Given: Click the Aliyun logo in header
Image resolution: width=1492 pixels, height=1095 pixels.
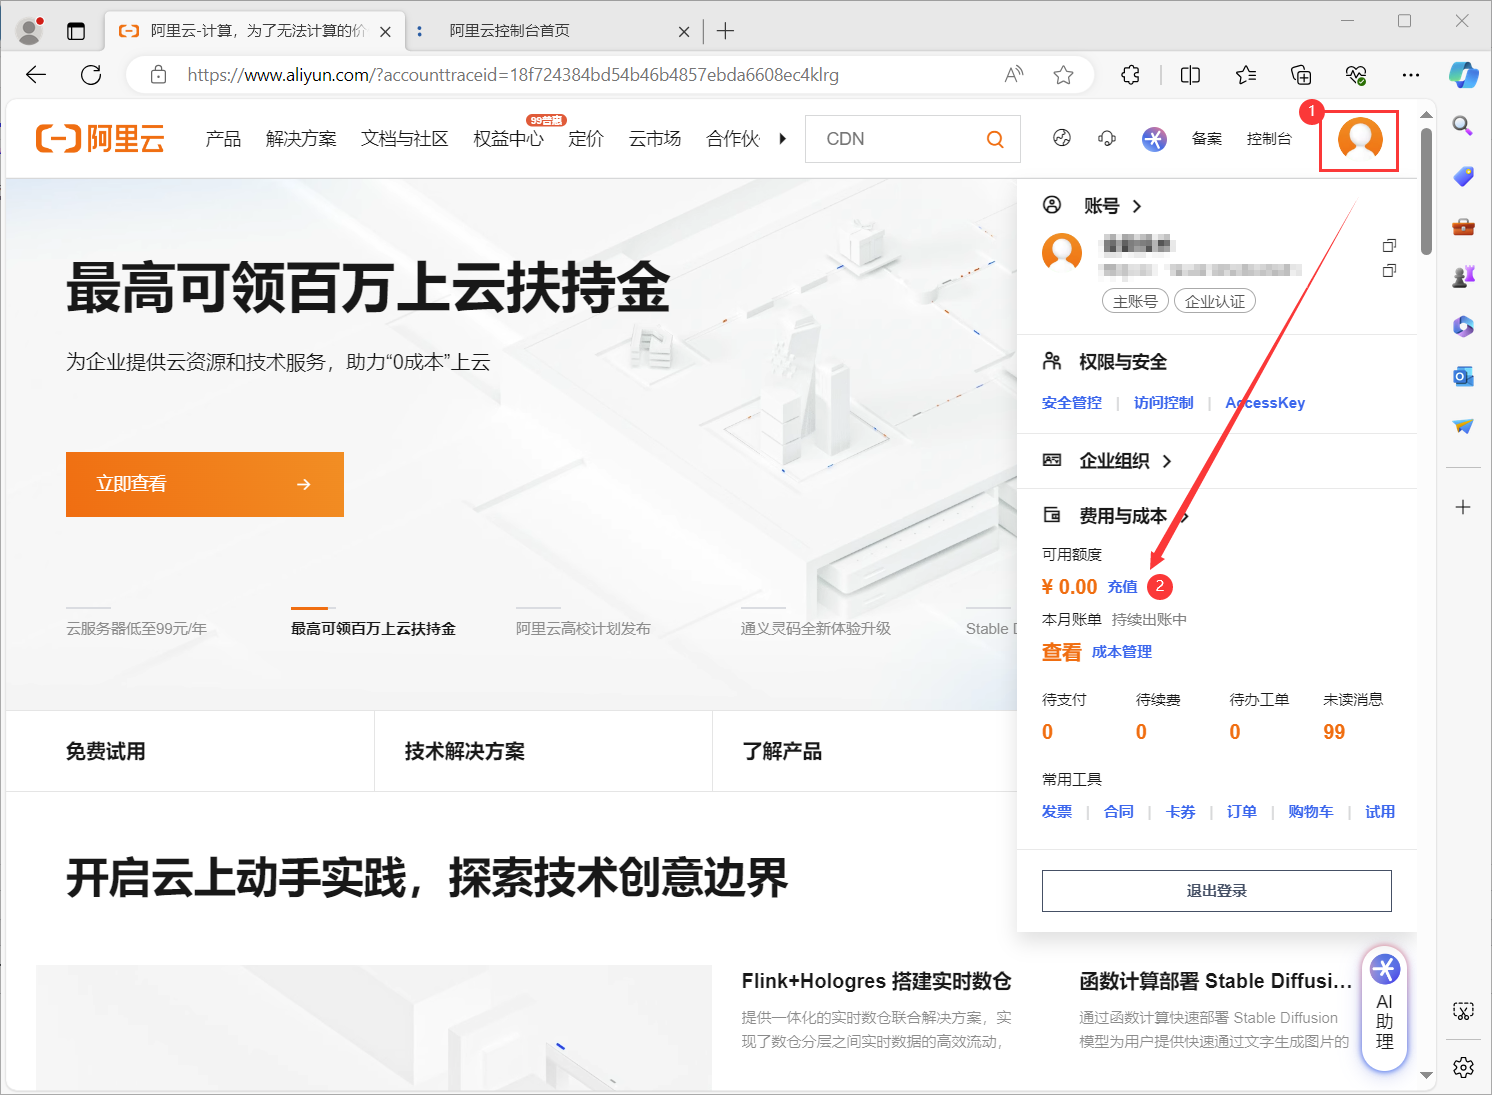Looking at the screenshot, I should tap(100, 139).
